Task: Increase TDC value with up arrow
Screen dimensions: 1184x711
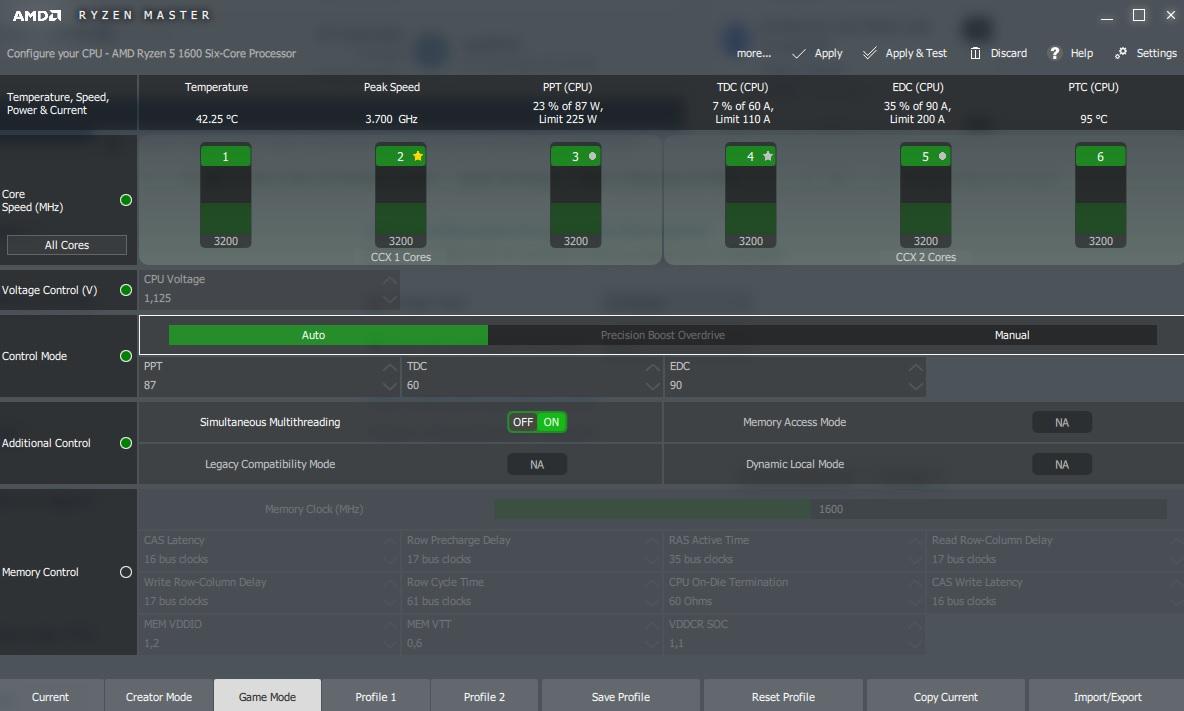Action: coord(652,368)
